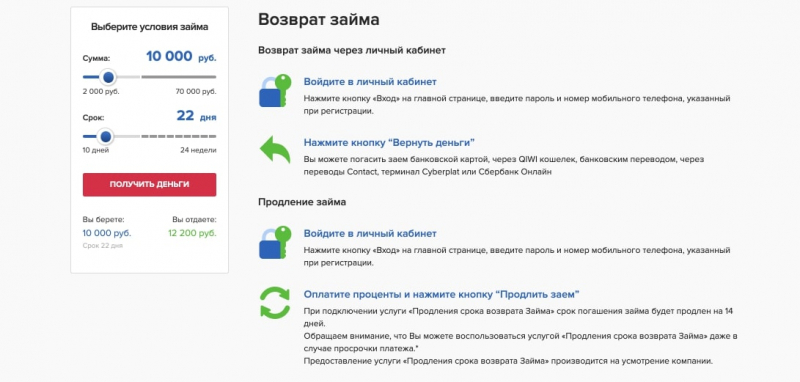Click the Вы отдаете: label
Screen dimensions: 800x382
(194, 220)
